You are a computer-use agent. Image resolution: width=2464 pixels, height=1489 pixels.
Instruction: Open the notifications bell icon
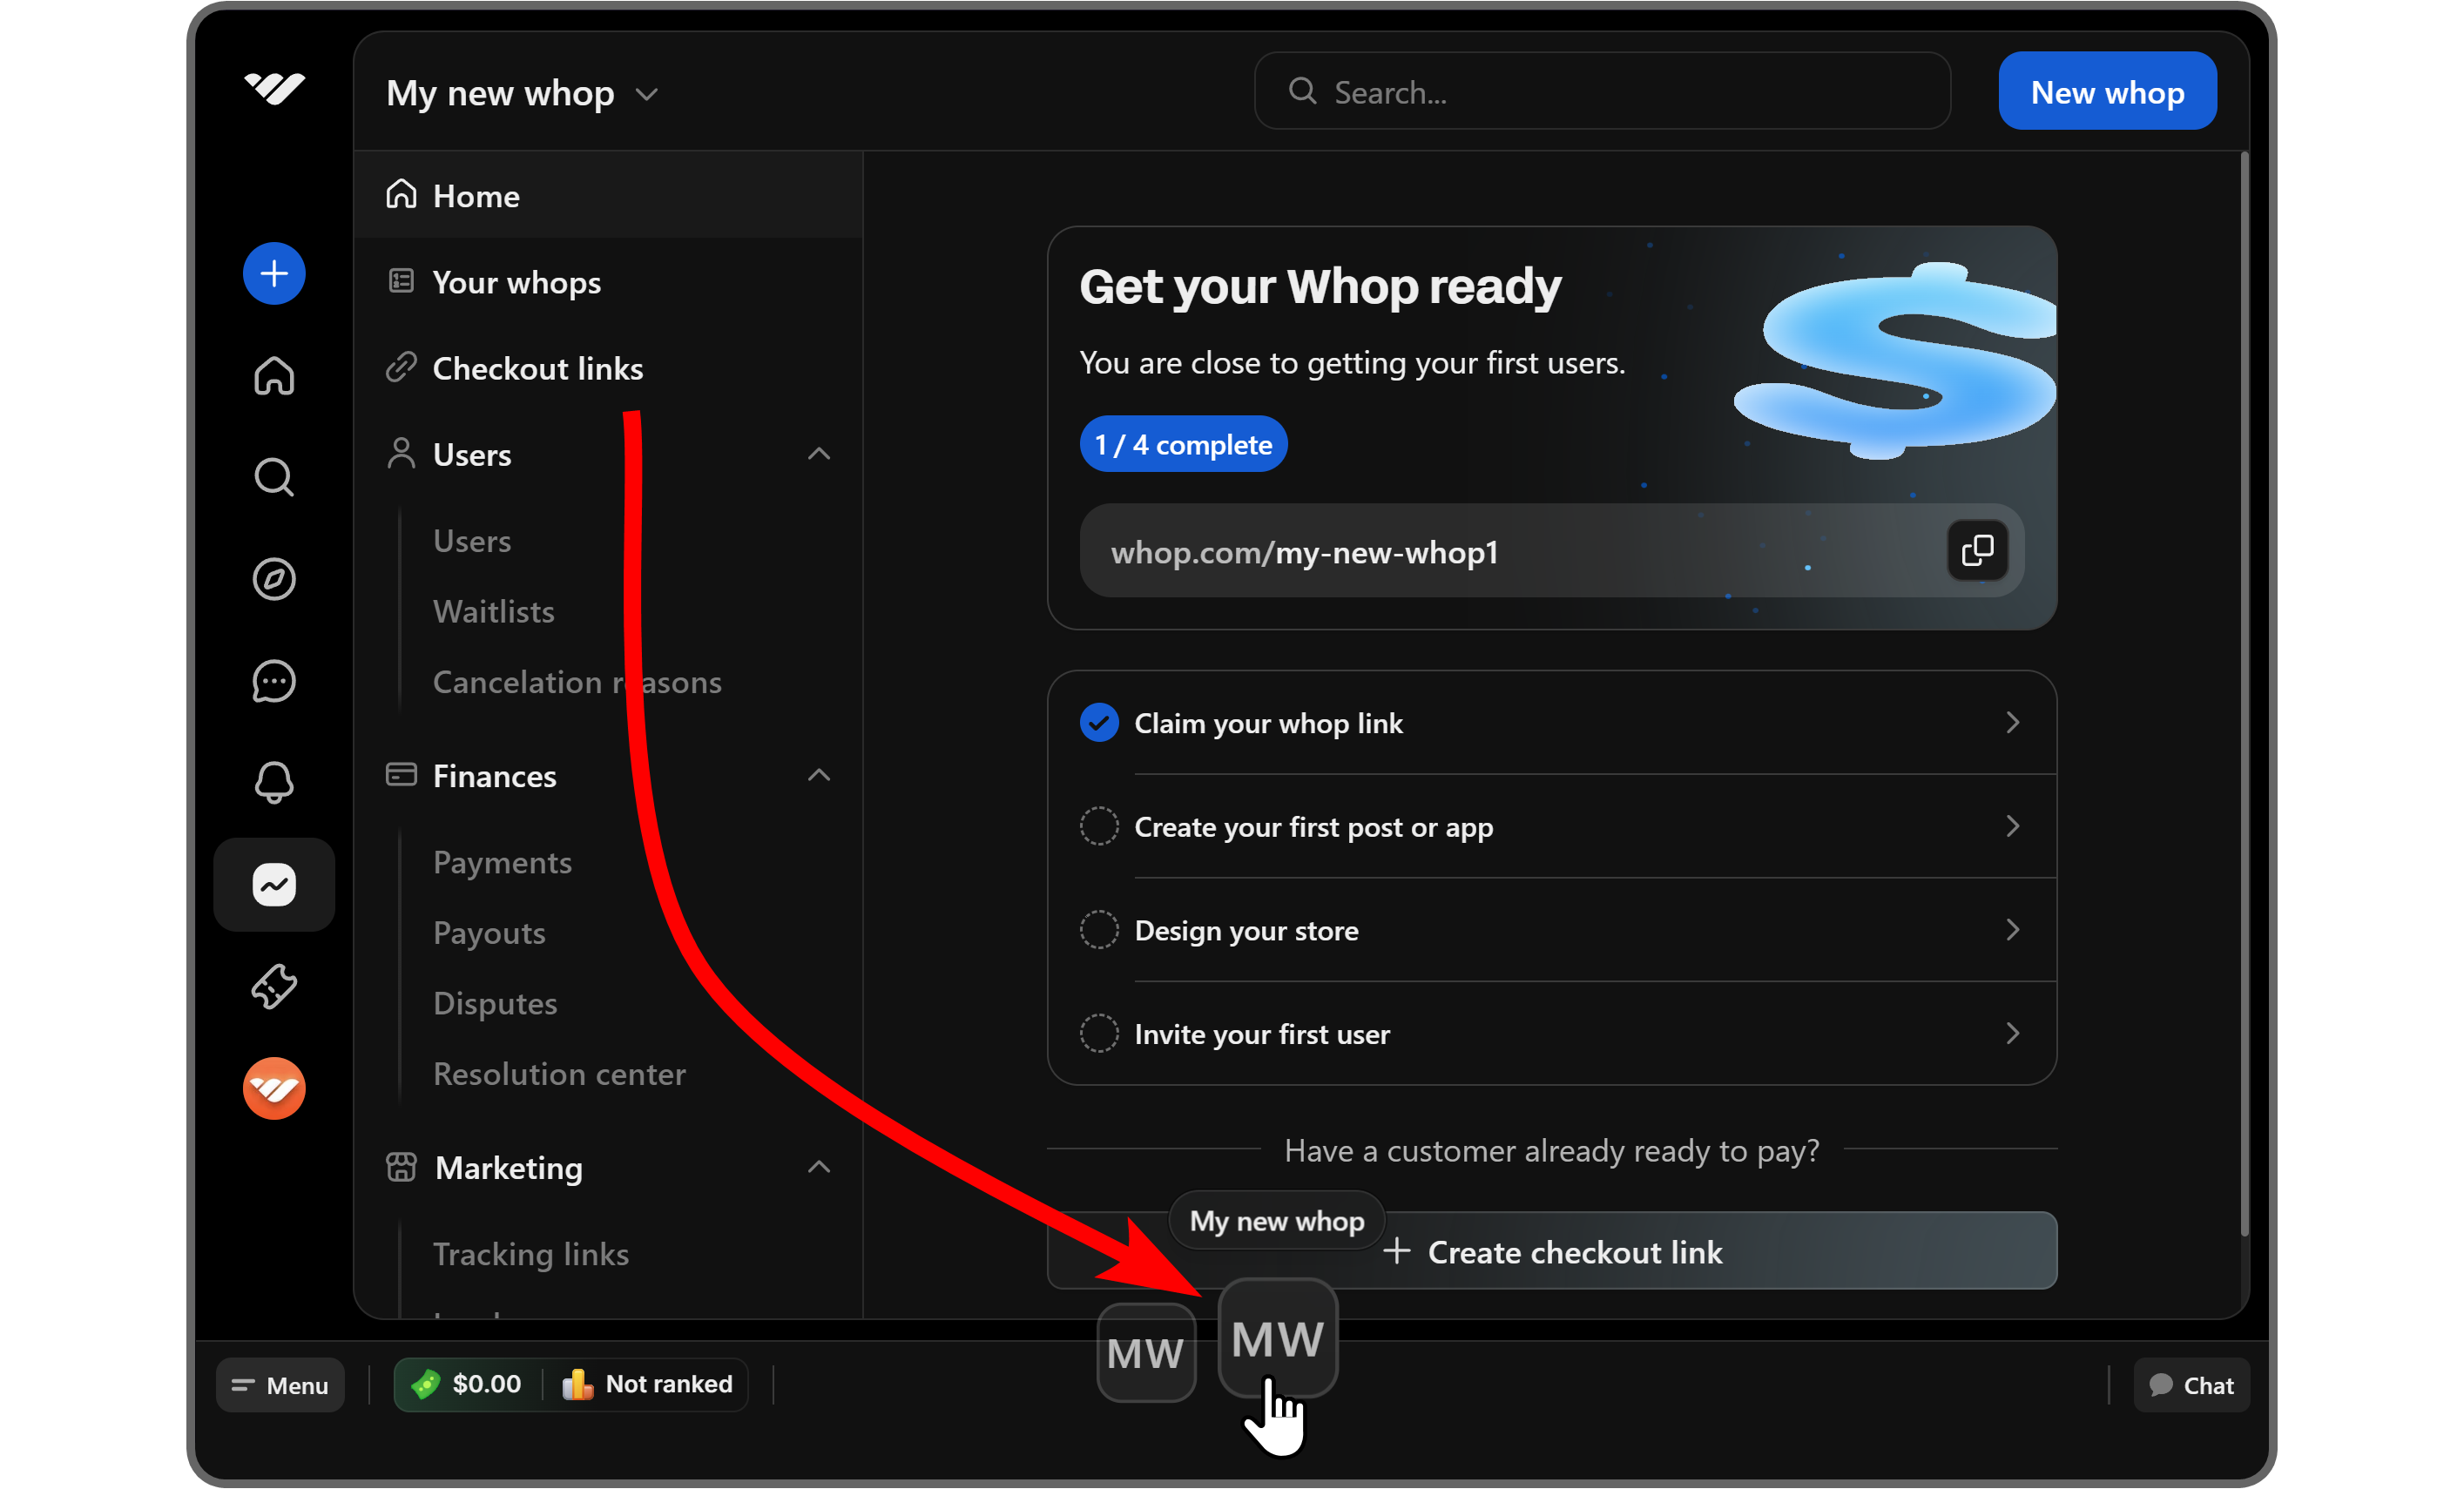[x=274, y=782]
